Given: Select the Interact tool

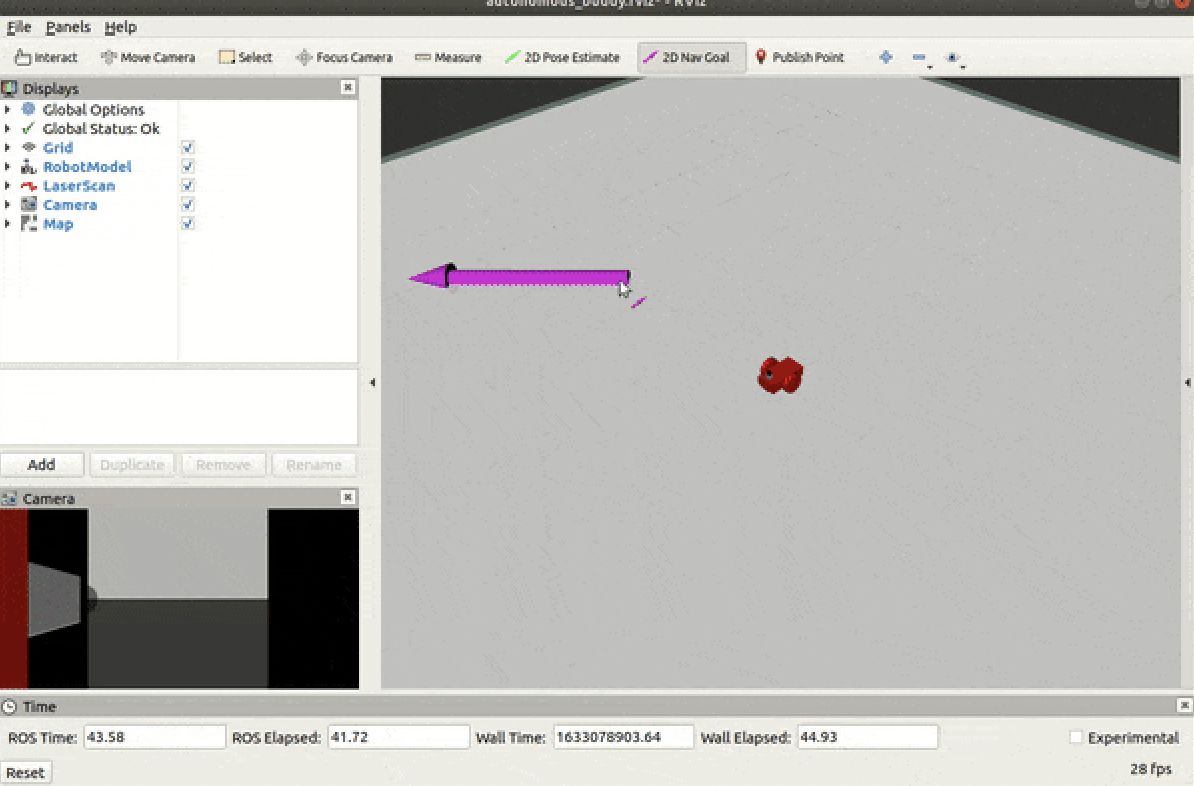Looking at the screenshot, I should [46, 57].
